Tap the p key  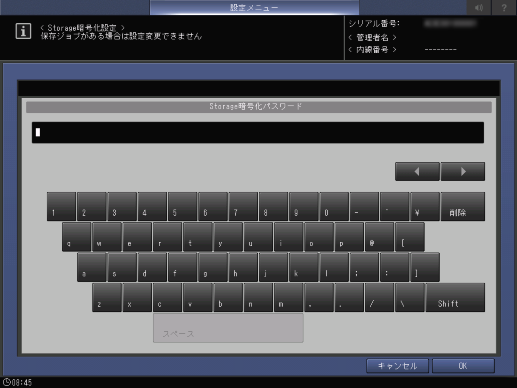(x=349, y=237)
